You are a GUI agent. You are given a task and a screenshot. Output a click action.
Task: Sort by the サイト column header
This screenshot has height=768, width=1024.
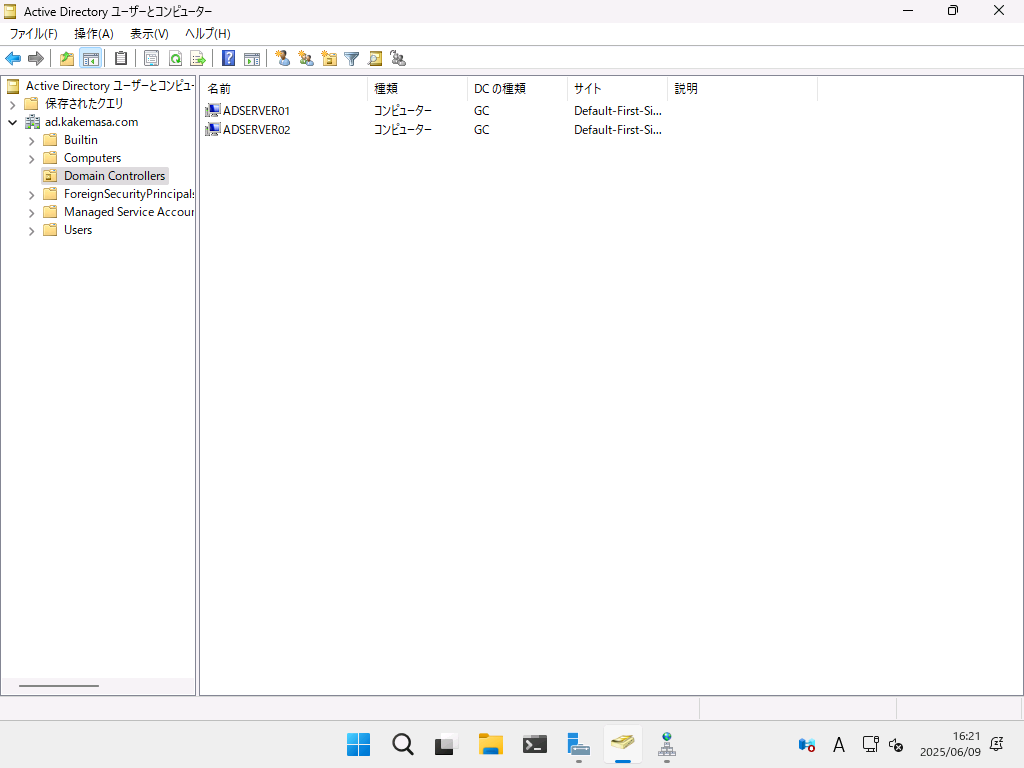[x=618, y=89]
